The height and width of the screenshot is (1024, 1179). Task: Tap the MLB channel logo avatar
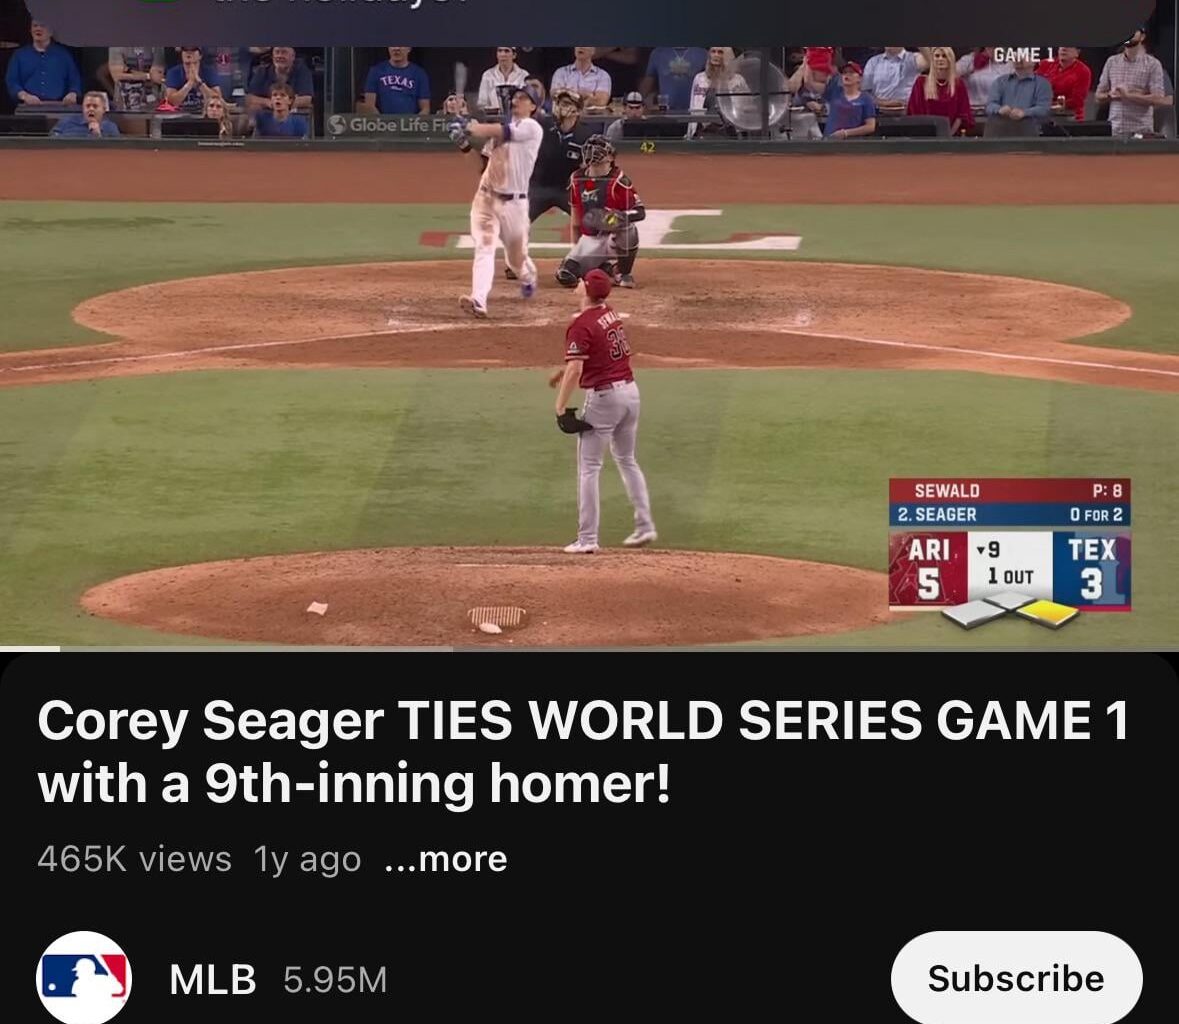[x=83, y=977]
